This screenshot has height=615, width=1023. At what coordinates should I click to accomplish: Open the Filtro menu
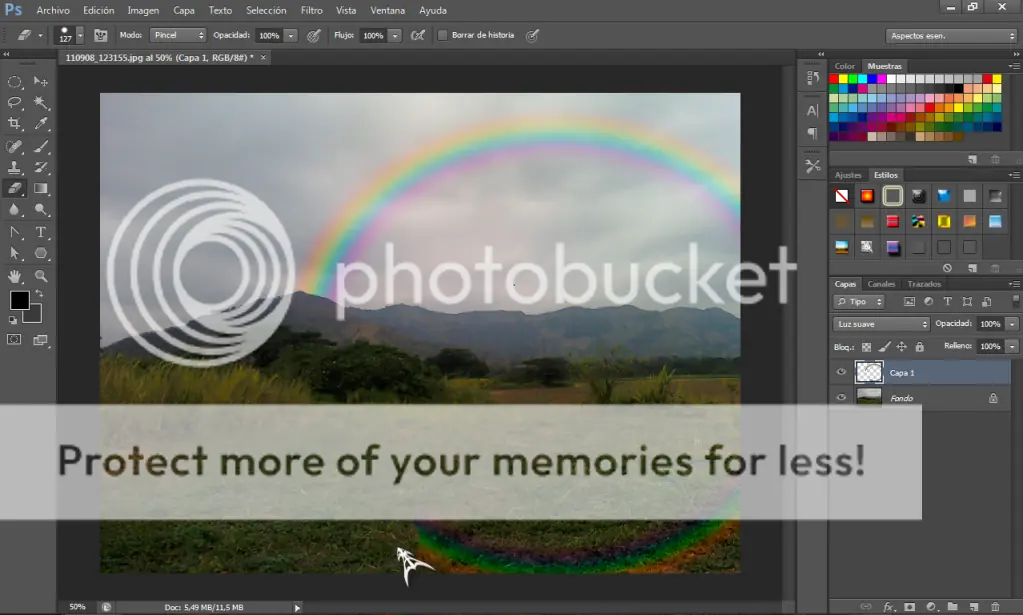click(311, 10)
